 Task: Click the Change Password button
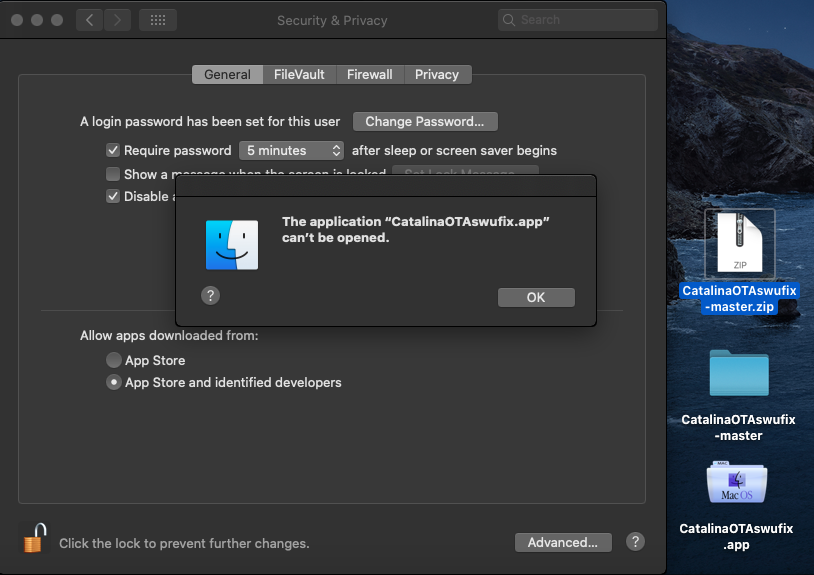(x=425, y=121)
